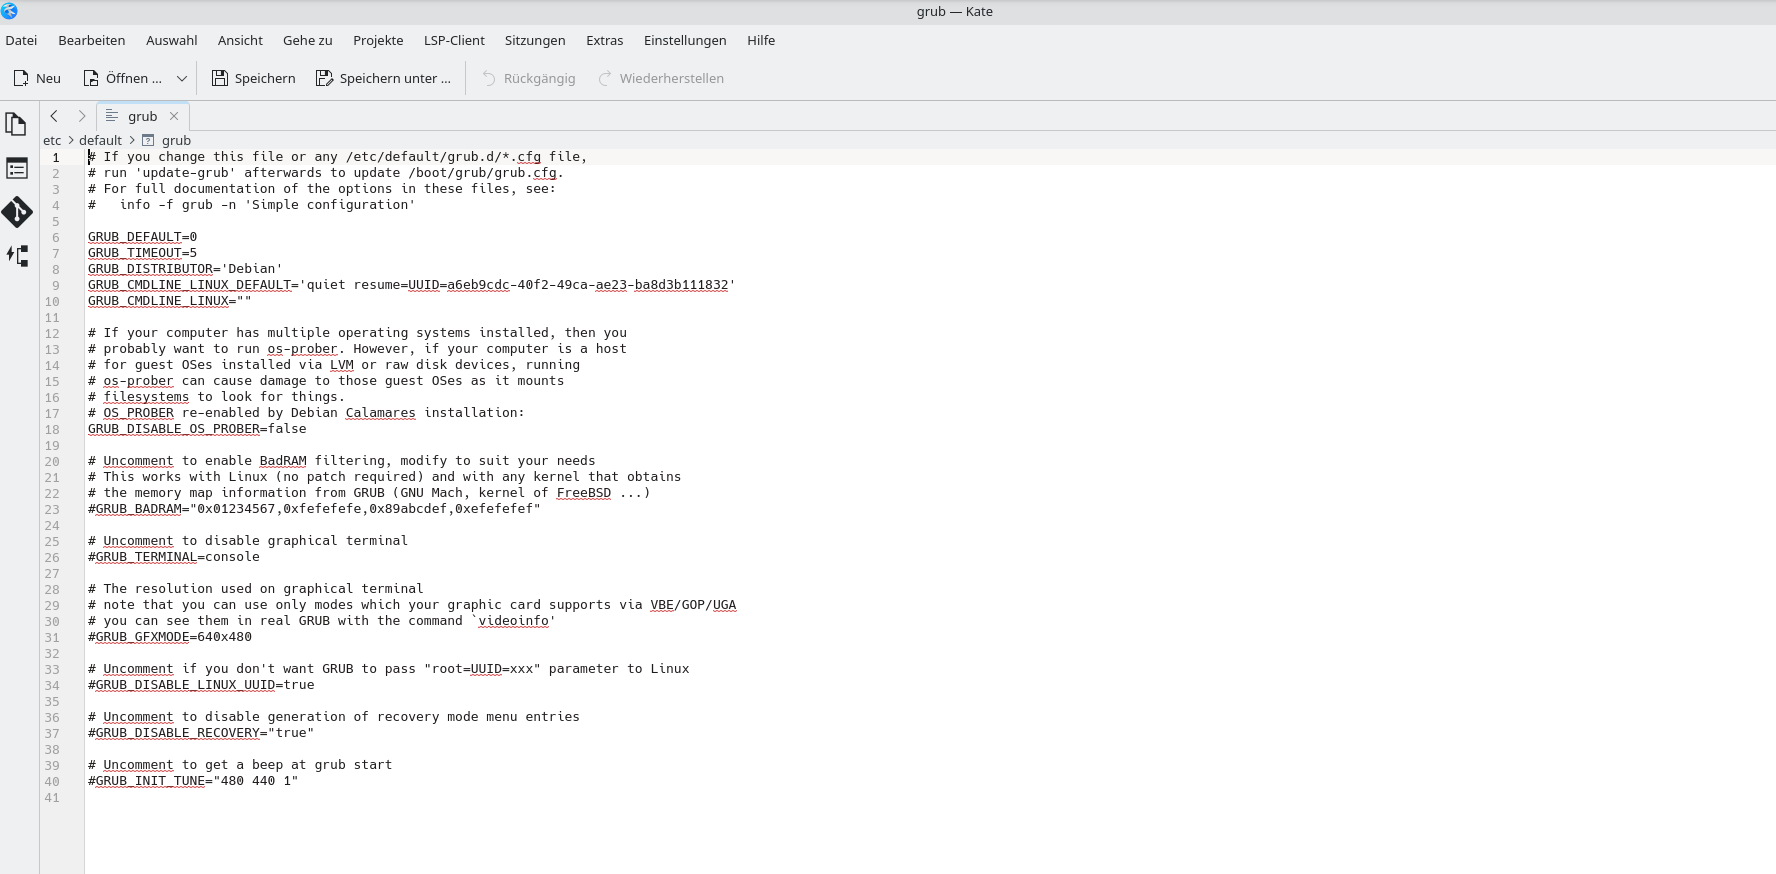Expand the Öffnen recent files dropdown arrow
1776x874 pixels.
point(181,78)
